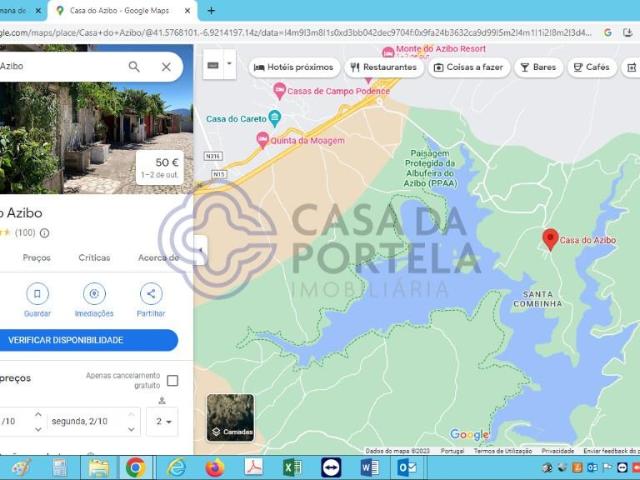Click the Santa Combinha map label
The image size is (640, 480).
pyautogui.click(x=538, y=299)
